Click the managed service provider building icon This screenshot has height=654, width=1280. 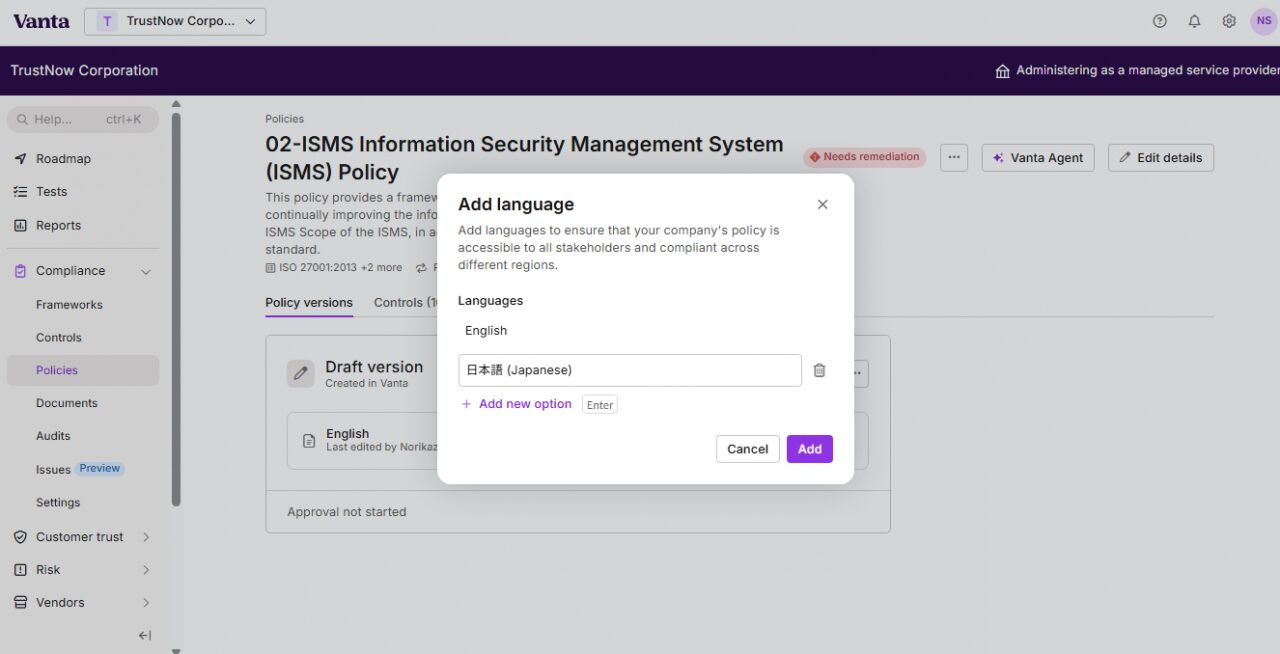click(x=1002, y=71)
